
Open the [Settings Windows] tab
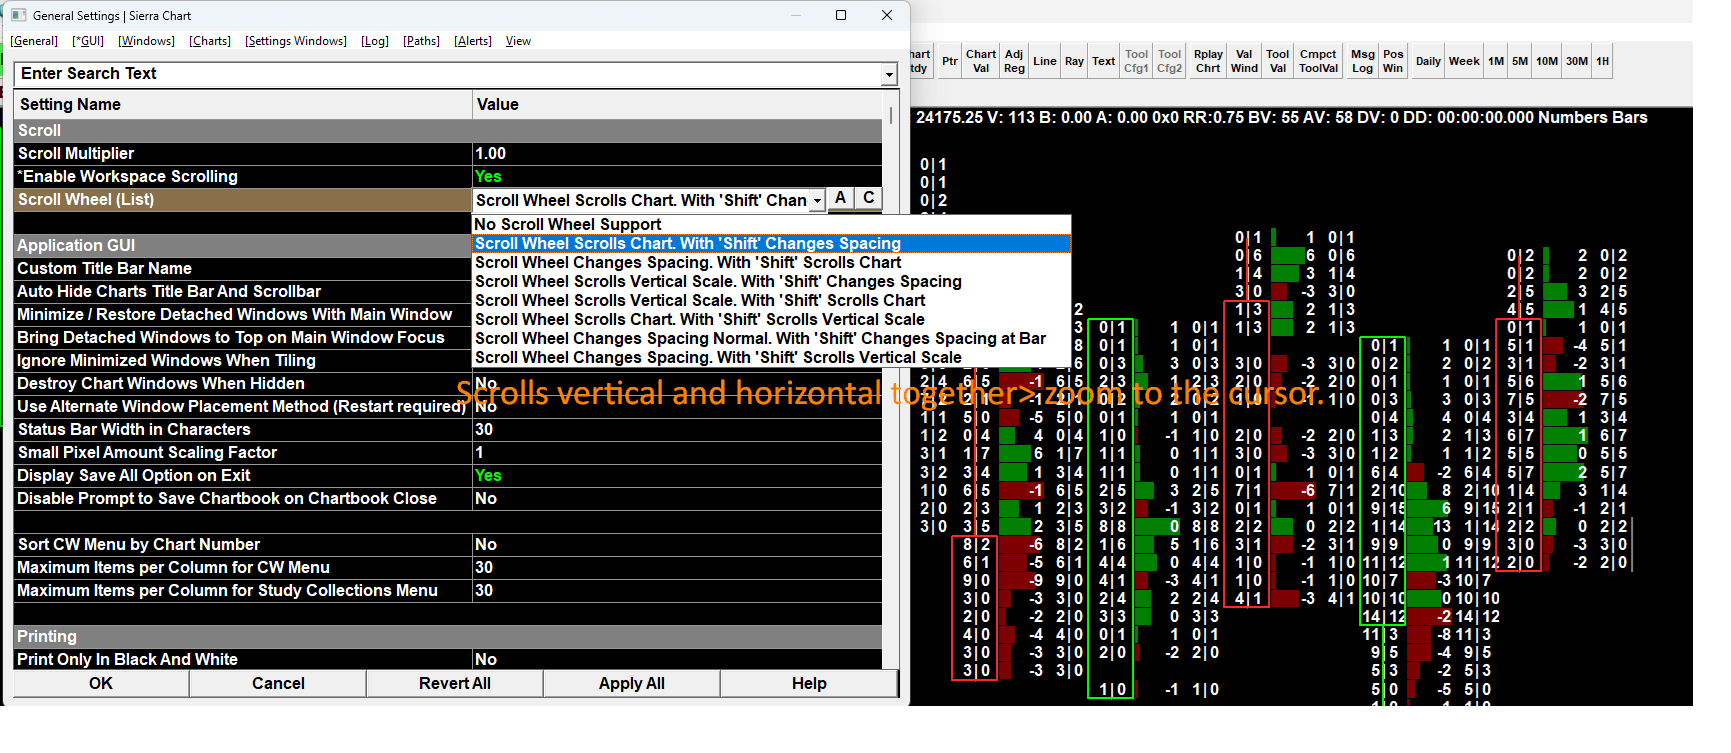click(x=296, y=41)
